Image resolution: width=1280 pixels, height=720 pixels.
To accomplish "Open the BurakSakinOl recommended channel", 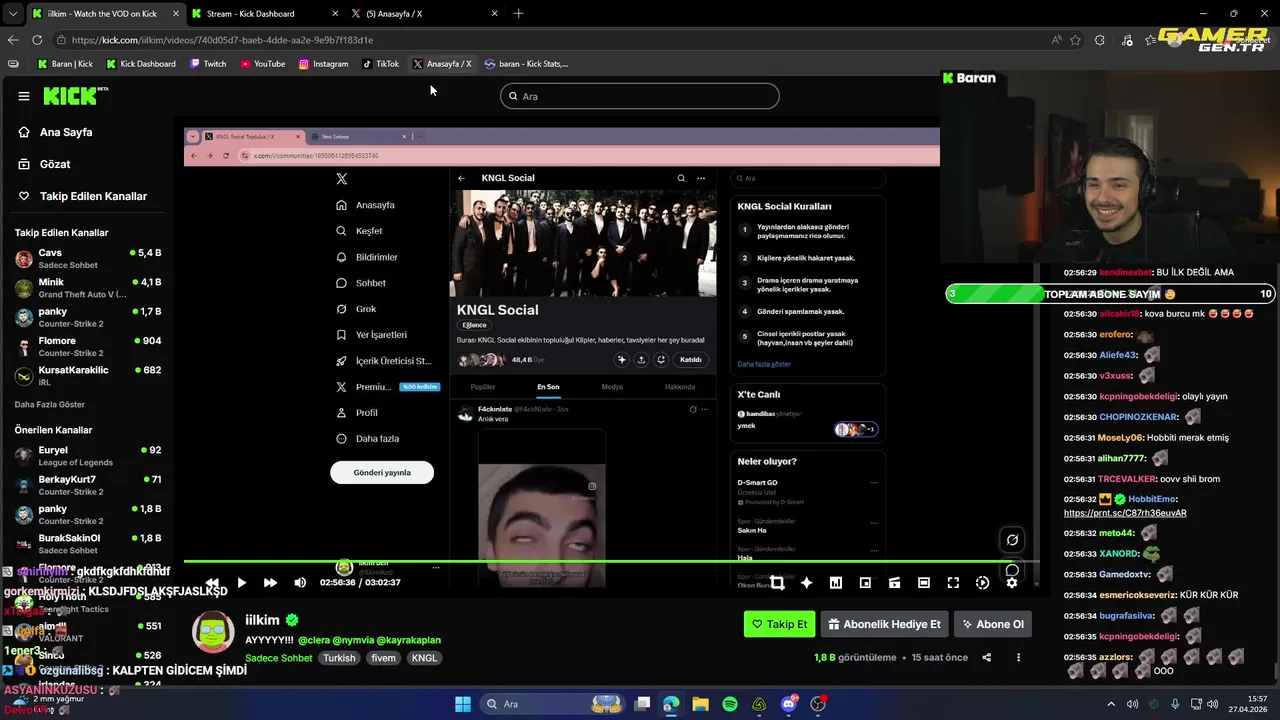I will pos(88,543).
